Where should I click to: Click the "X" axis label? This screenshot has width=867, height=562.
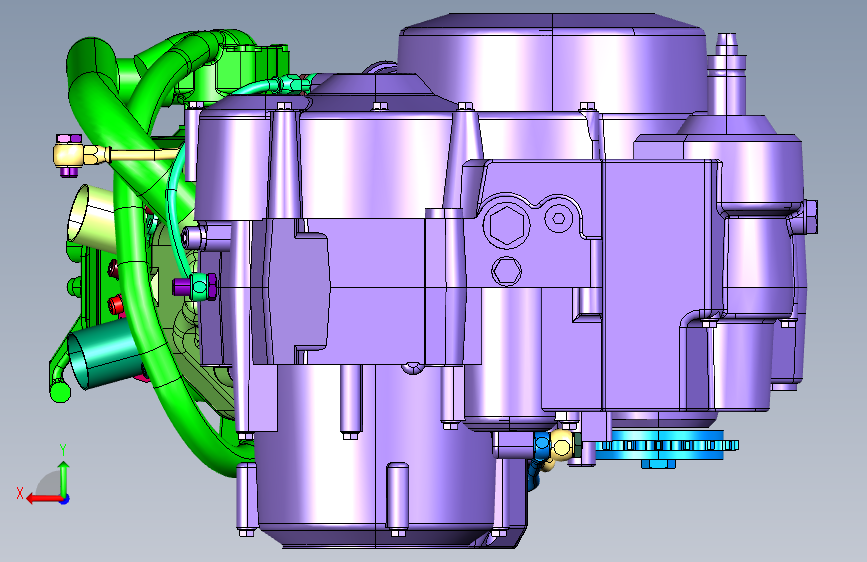(20, 493)
